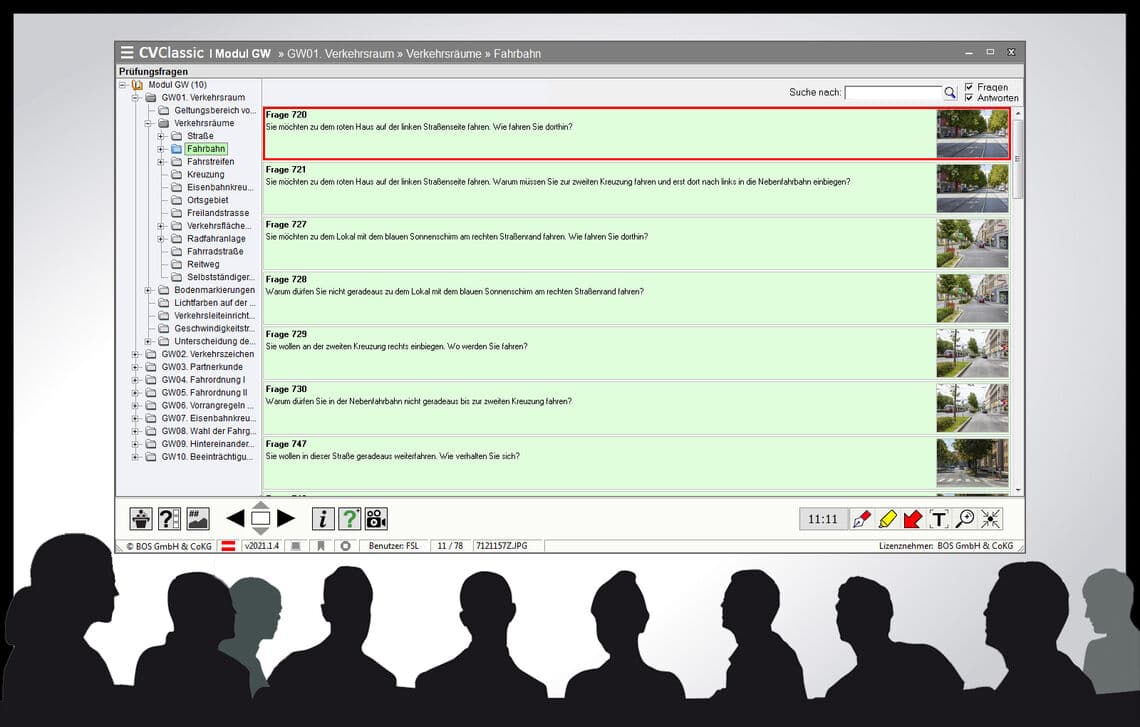Open the picture view icon
The image size is (1140, 727).
pyautogui.click(x=198, y=518)
